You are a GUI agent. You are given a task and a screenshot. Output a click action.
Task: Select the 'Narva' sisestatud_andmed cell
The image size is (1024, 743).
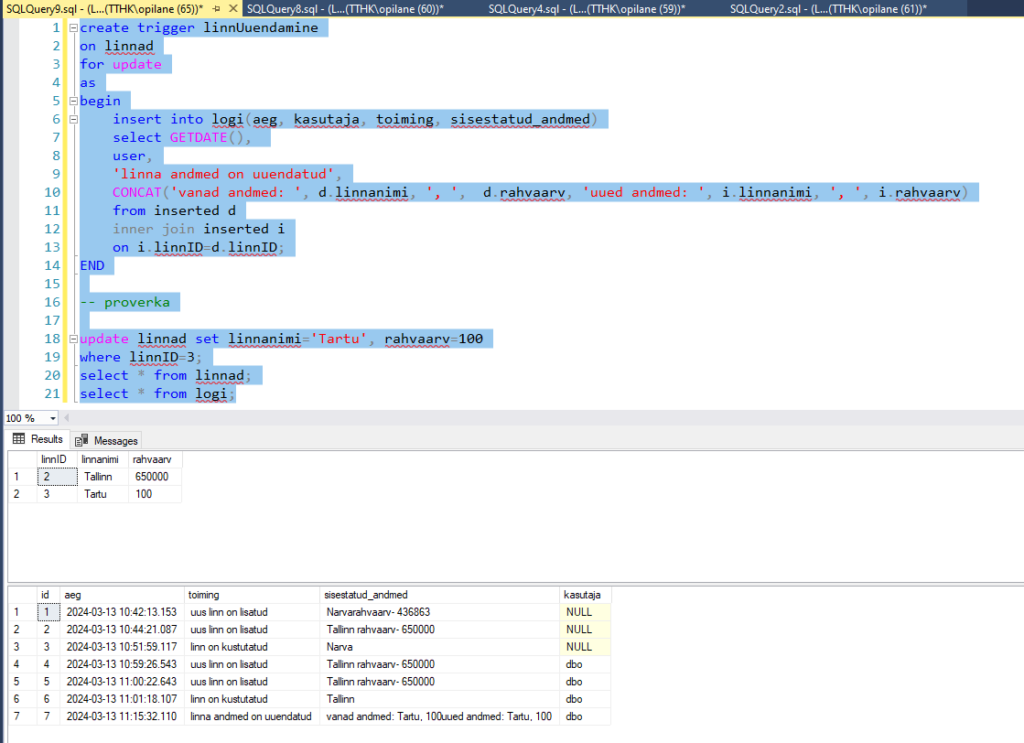(440, 647)
